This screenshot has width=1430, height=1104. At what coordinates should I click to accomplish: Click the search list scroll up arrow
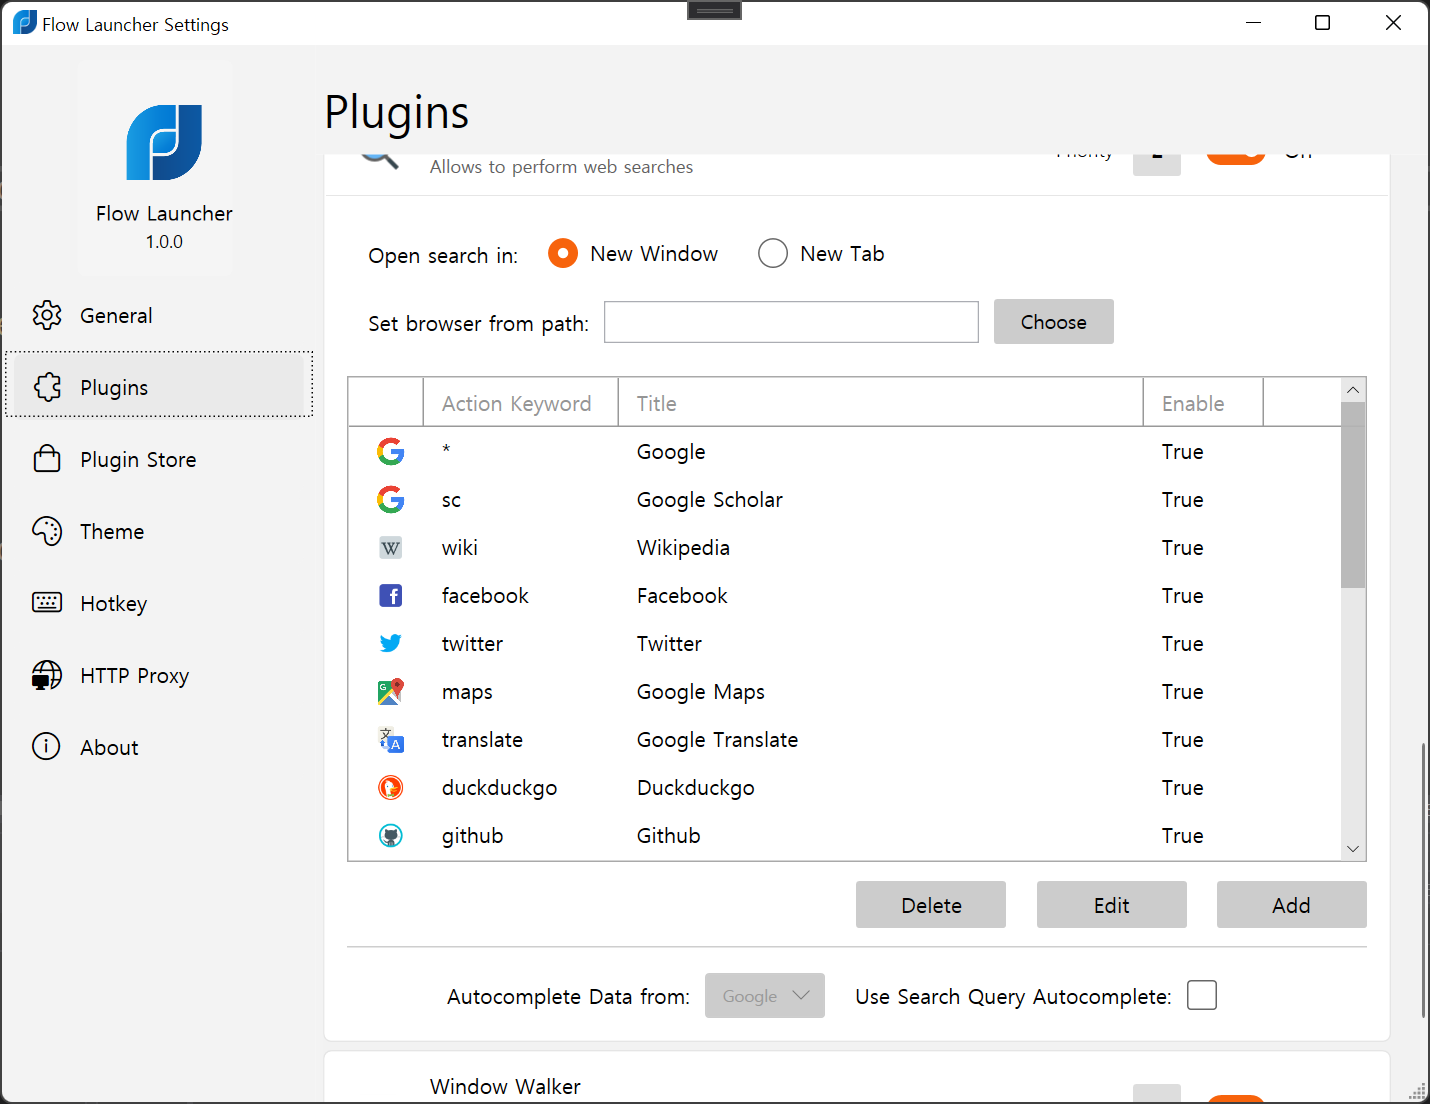click(x=1353, y=390)
